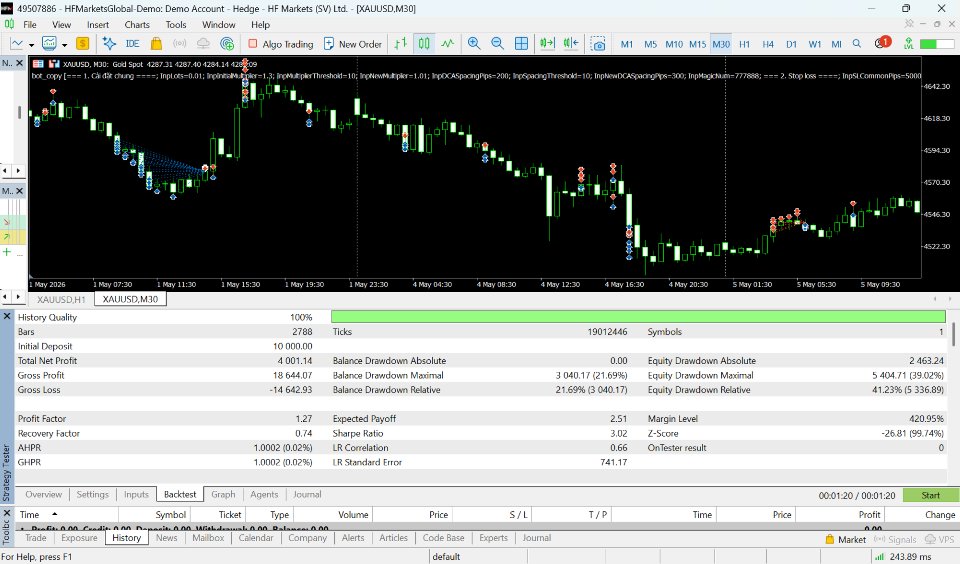
Task: Open the AI assistant sparkle icon
Action: [109, 43]
